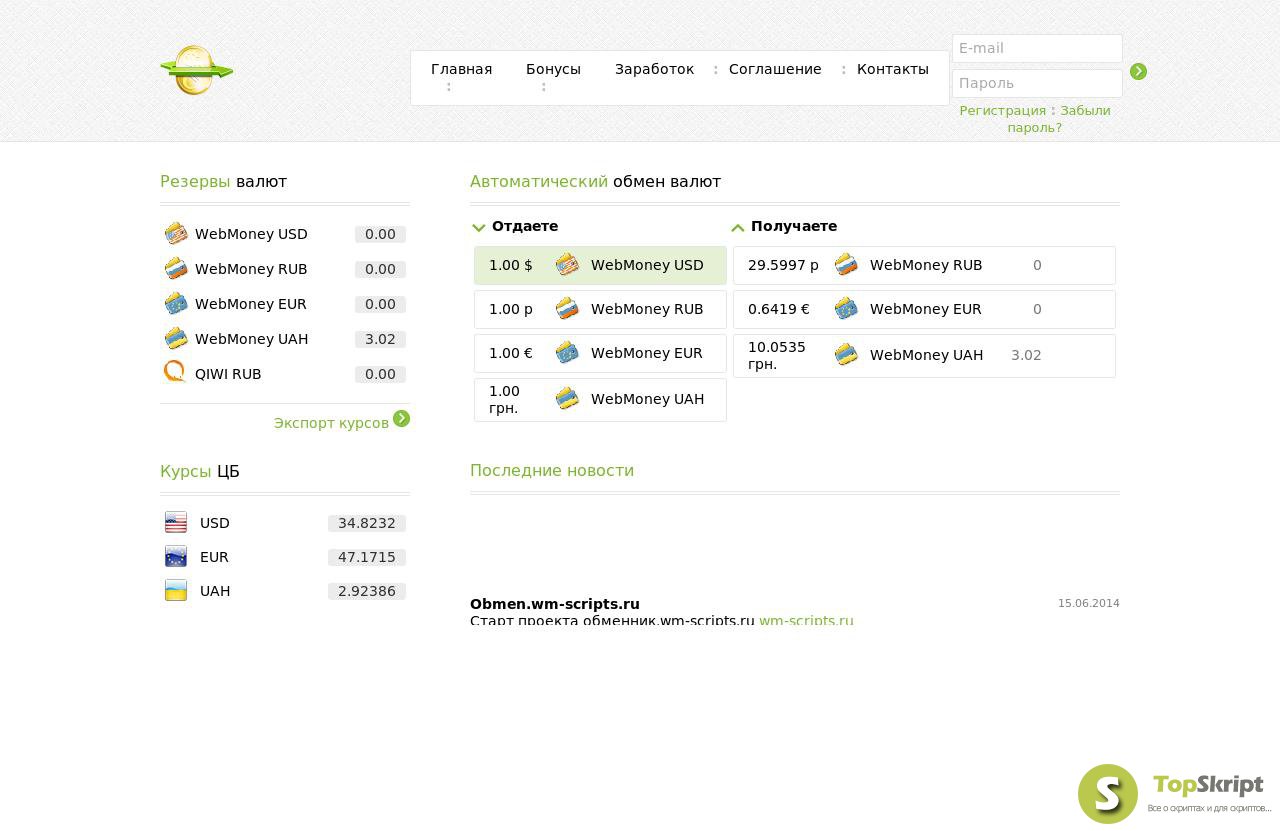Click the Obmen.wm-scripts.ru news headline

click(555, 604)
